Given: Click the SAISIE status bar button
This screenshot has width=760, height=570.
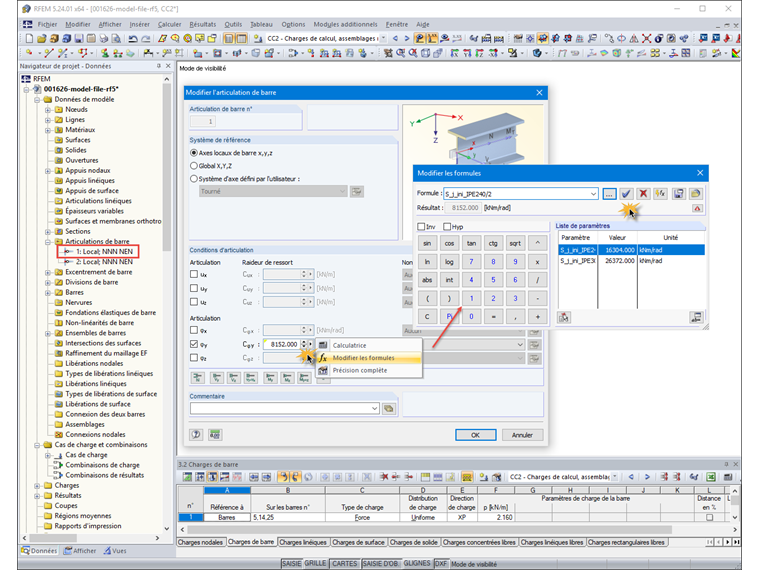Looking at the screenshot, I should (291, 563).
